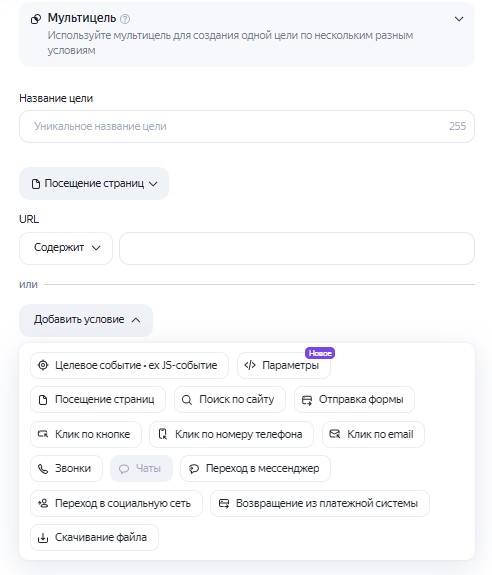This screenshot has width=492, height=575.
Task: Click the help icon next to Мультицель
Action: (125, 19)
